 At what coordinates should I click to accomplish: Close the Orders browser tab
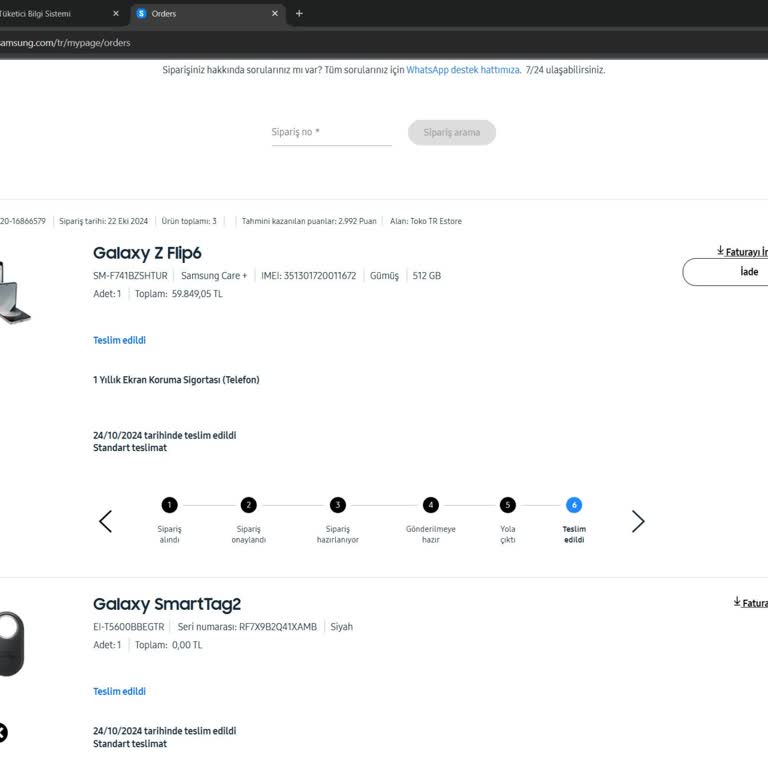[x=275, y=14]
